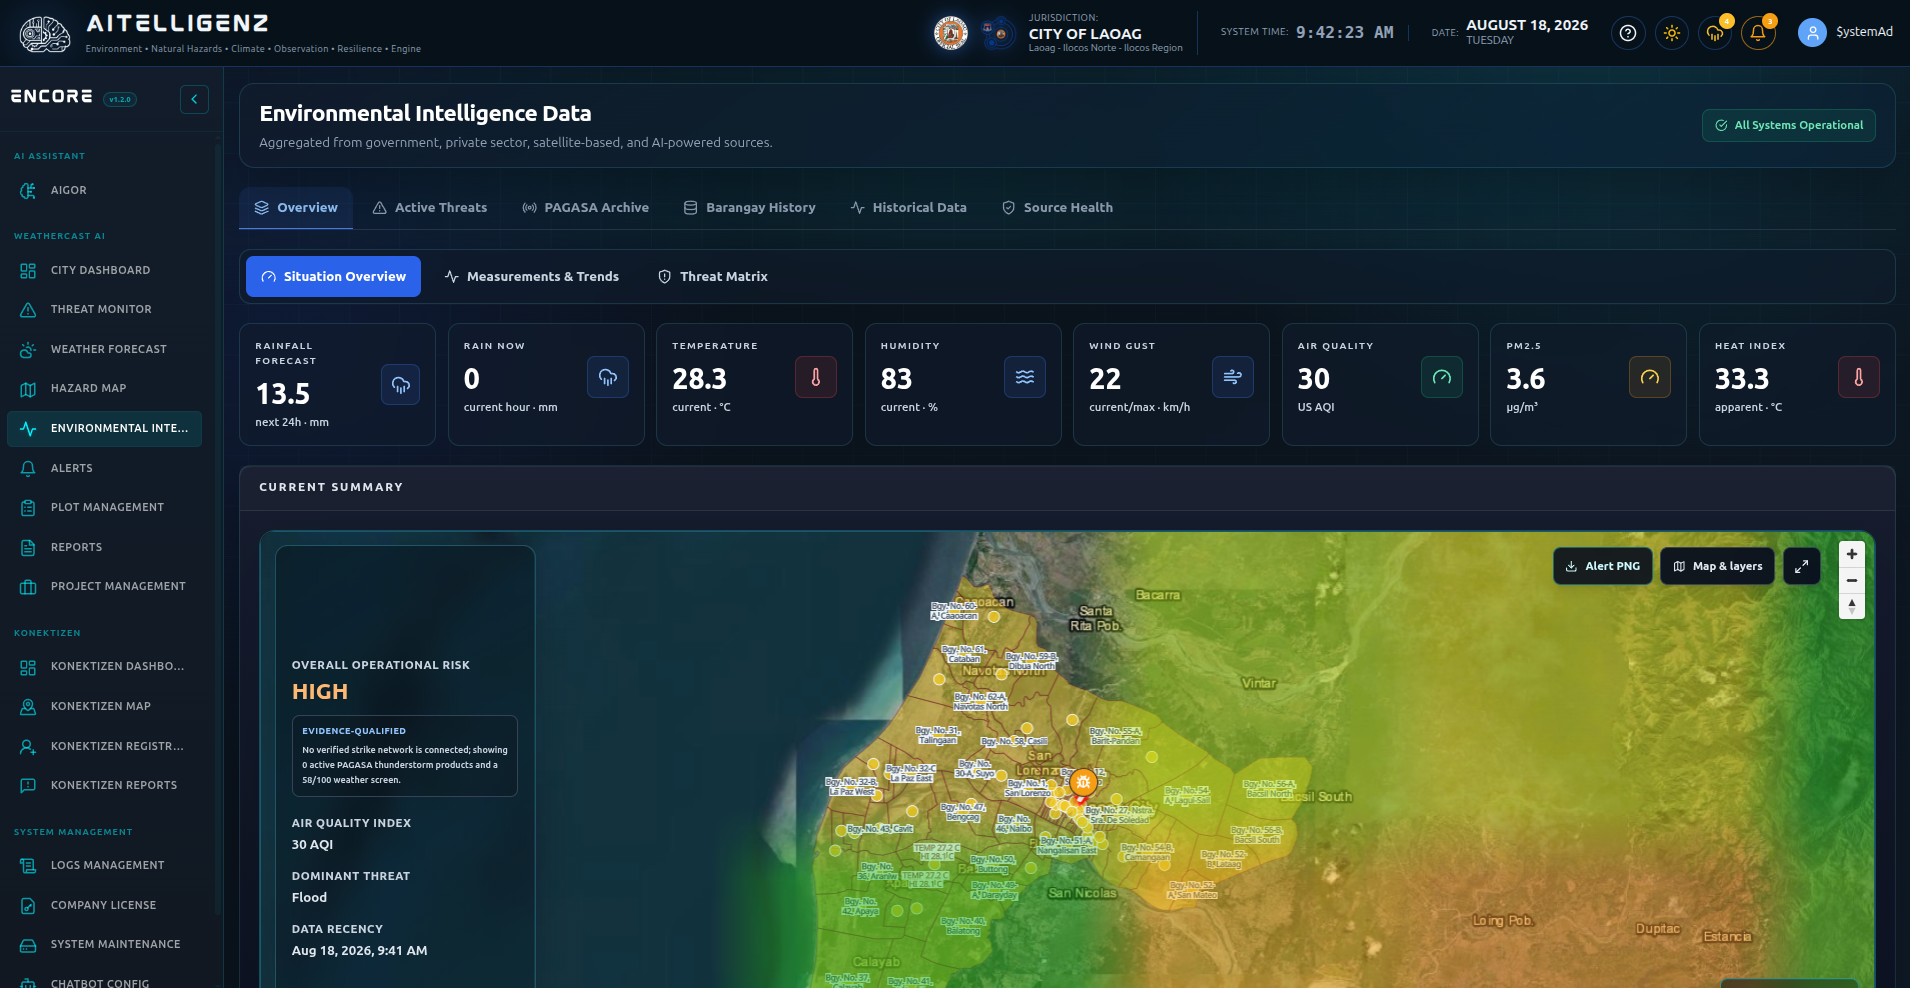Switch to the Historical Data tab
The height and width of the screenshot is (988, 1910).
[909, 208]
